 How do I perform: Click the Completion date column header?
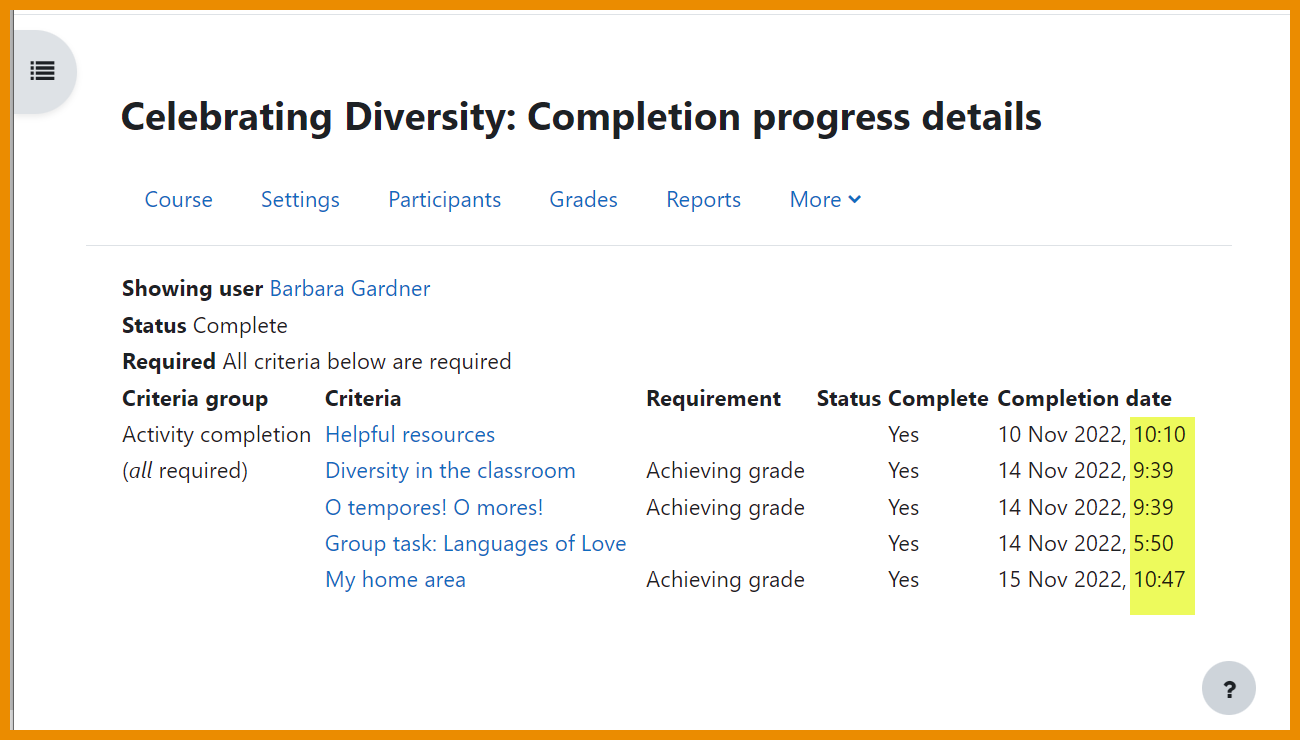click(1084, 398)
